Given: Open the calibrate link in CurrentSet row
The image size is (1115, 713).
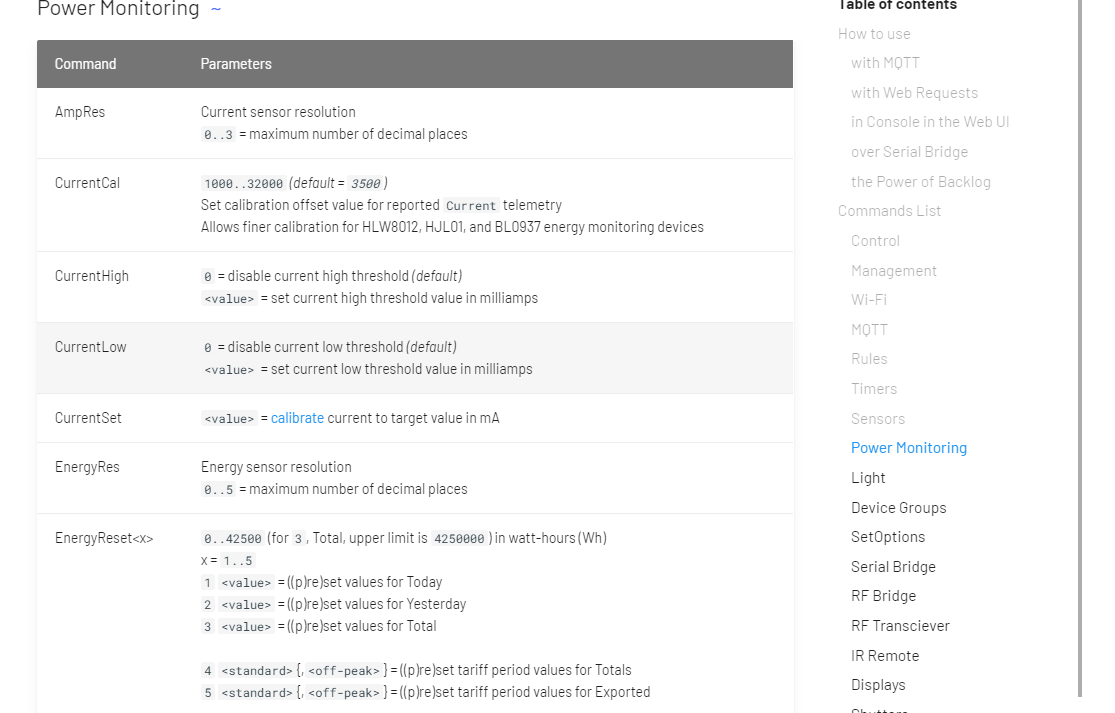Looking at the screenshot, I should point(297,418).
